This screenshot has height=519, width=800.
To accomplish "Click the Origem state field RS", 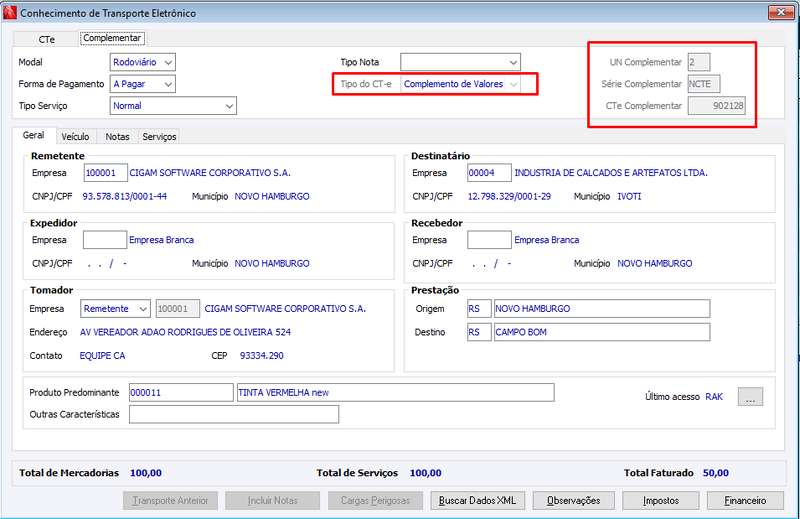I will (x=479, y=309).
